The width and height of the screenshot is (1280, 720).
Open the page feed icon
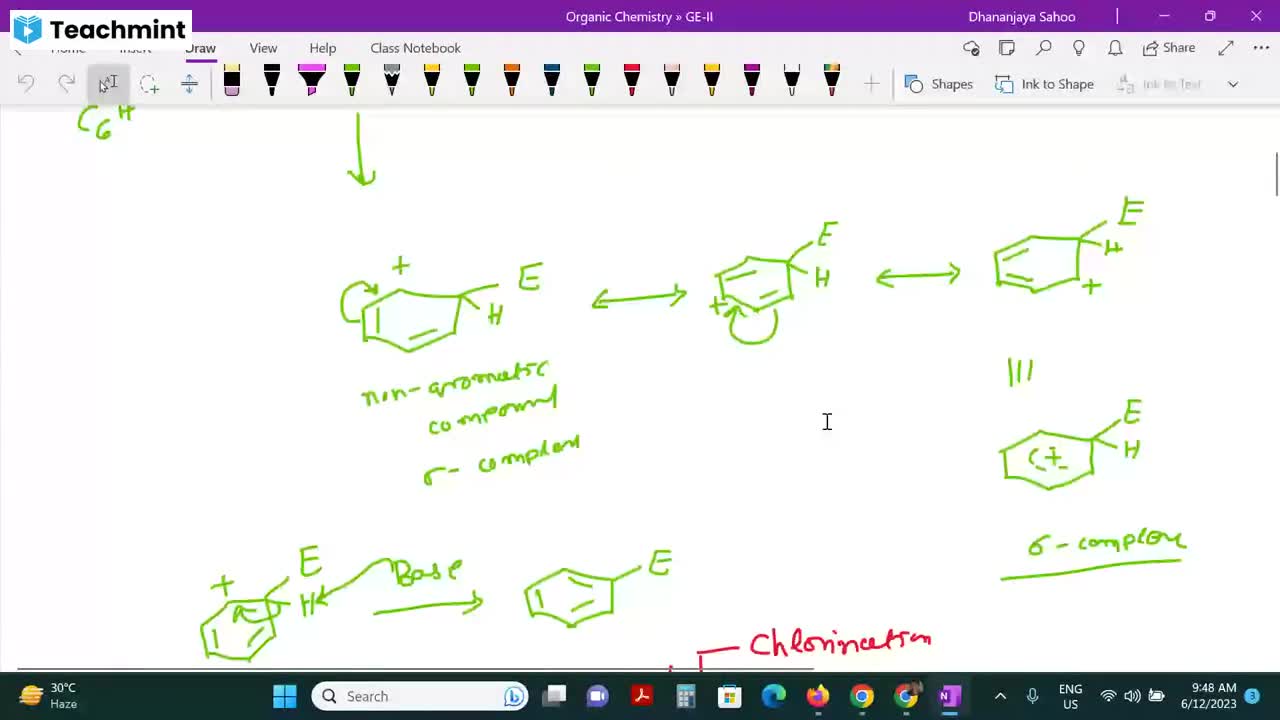click(x=1007, y=48)
